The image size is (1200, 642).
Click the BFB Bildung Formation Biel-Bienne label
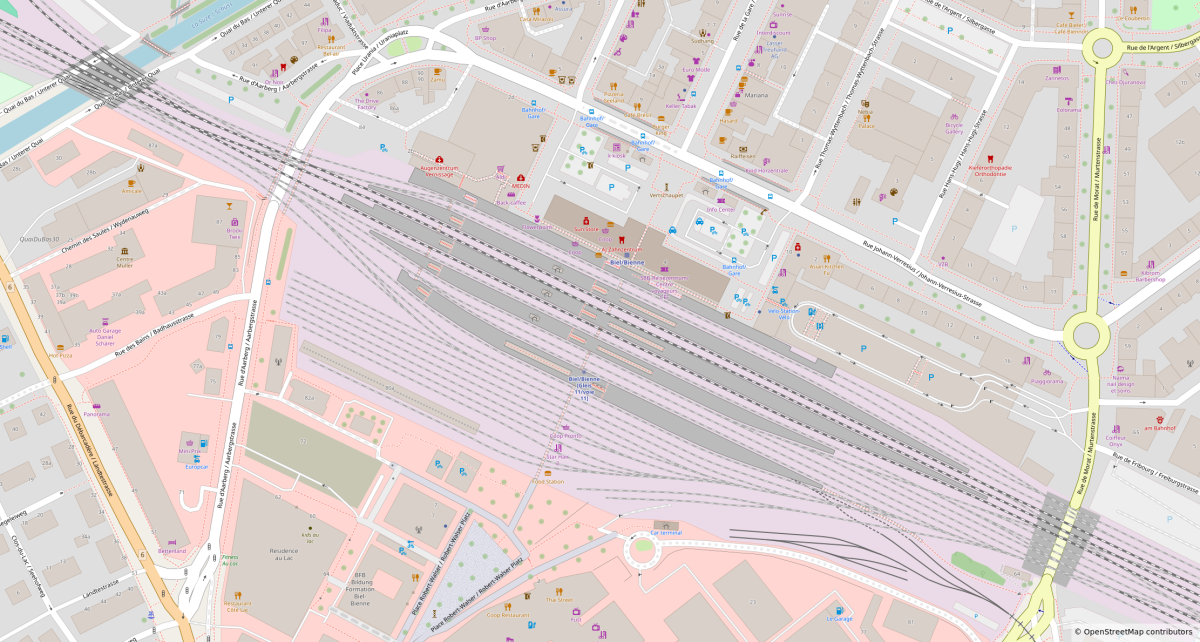click(362, 588)
